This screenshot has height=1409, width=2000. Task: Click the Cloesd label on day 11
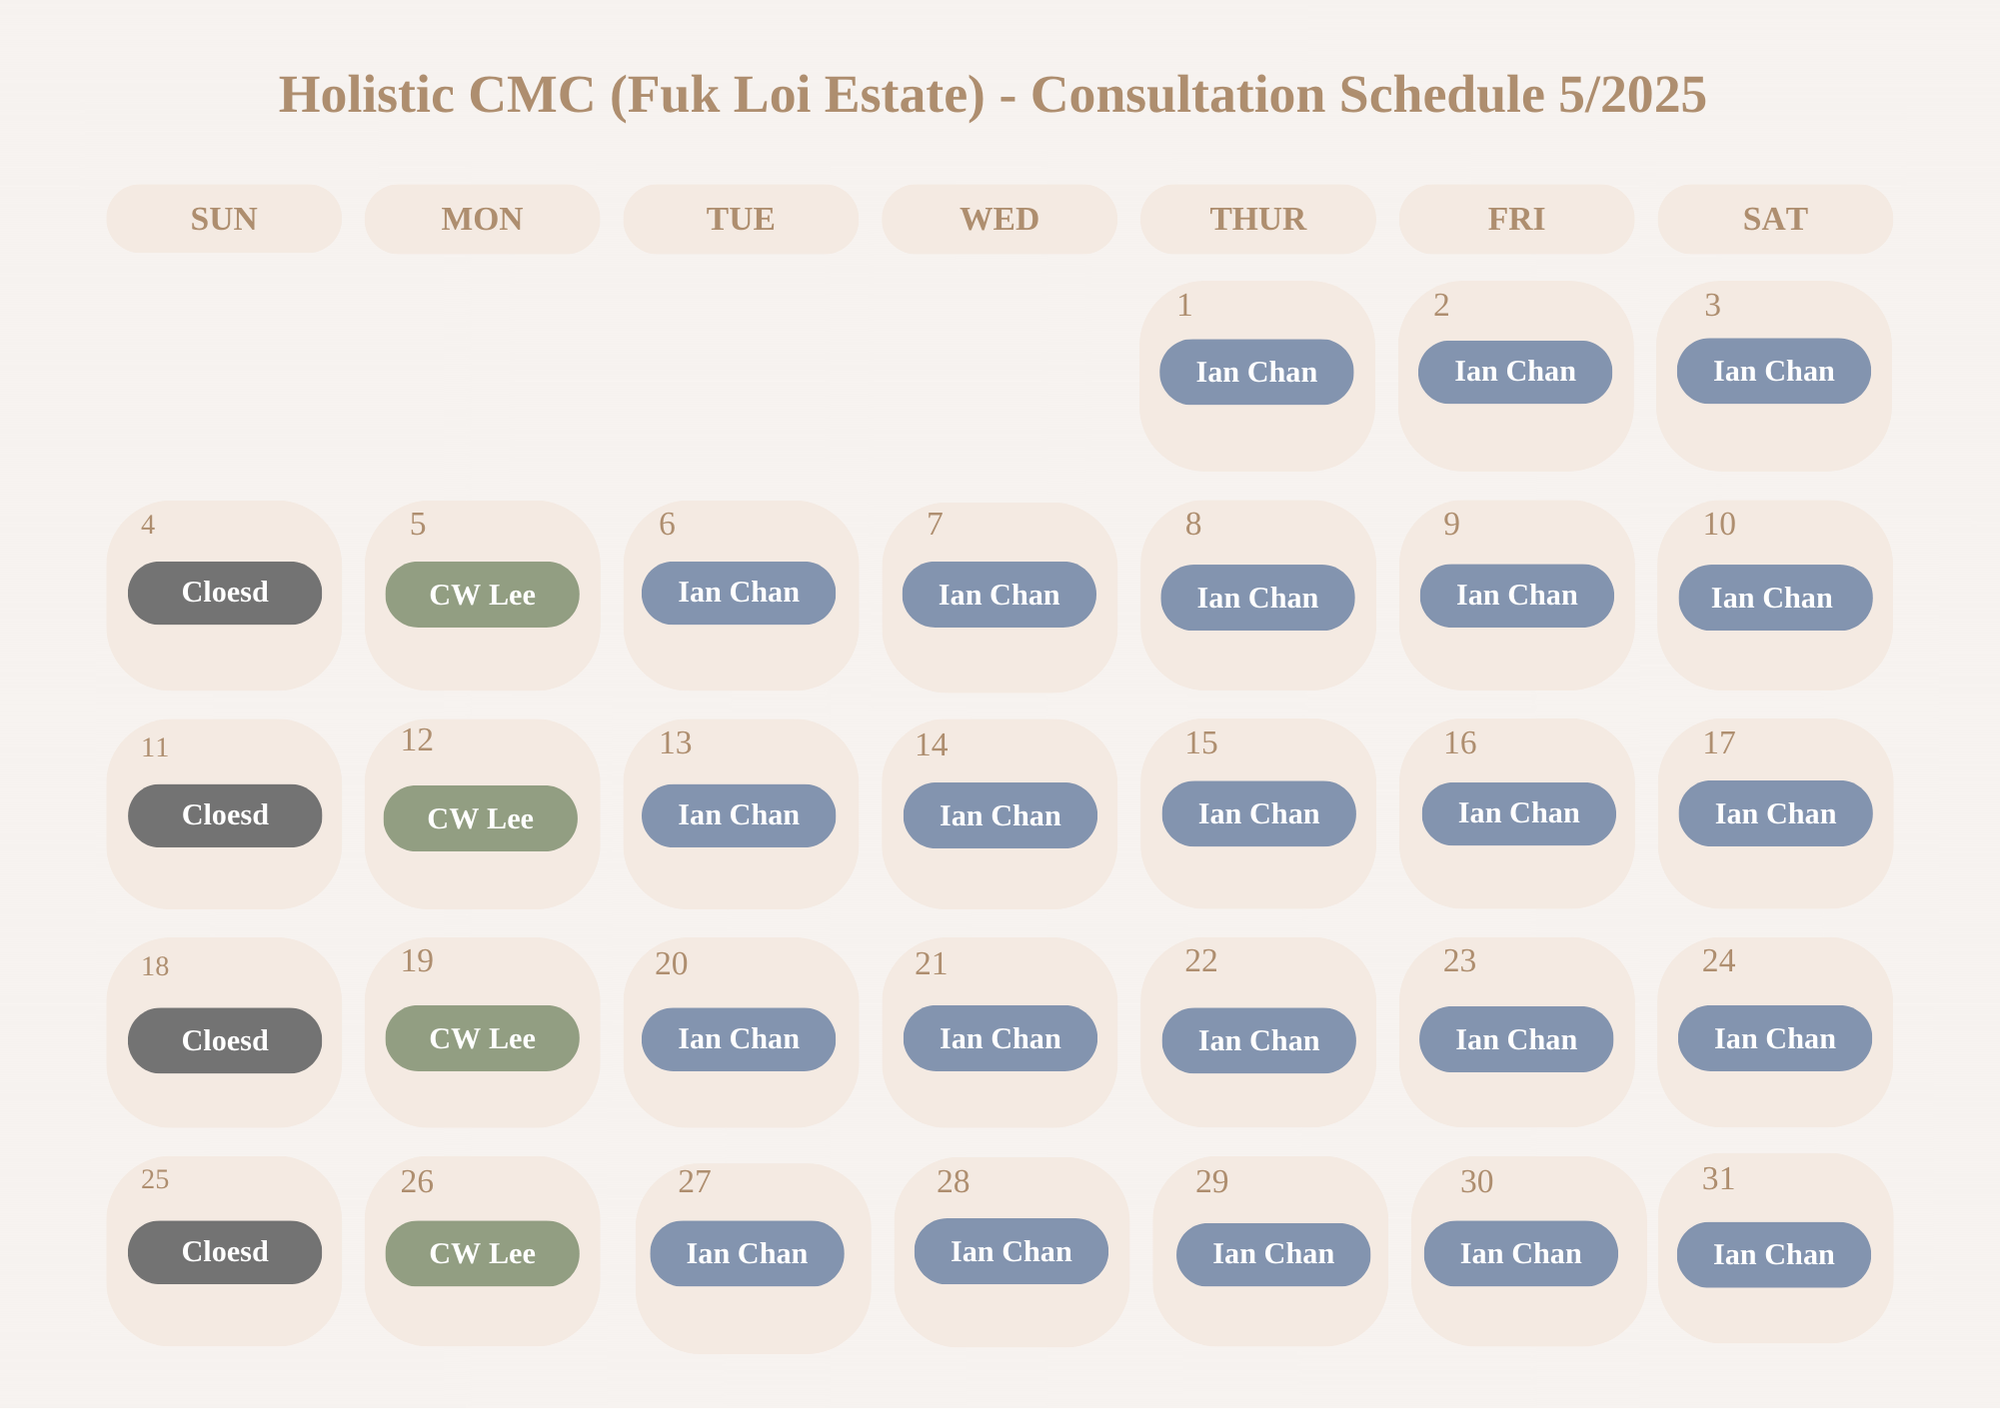(x=225, y=816)
